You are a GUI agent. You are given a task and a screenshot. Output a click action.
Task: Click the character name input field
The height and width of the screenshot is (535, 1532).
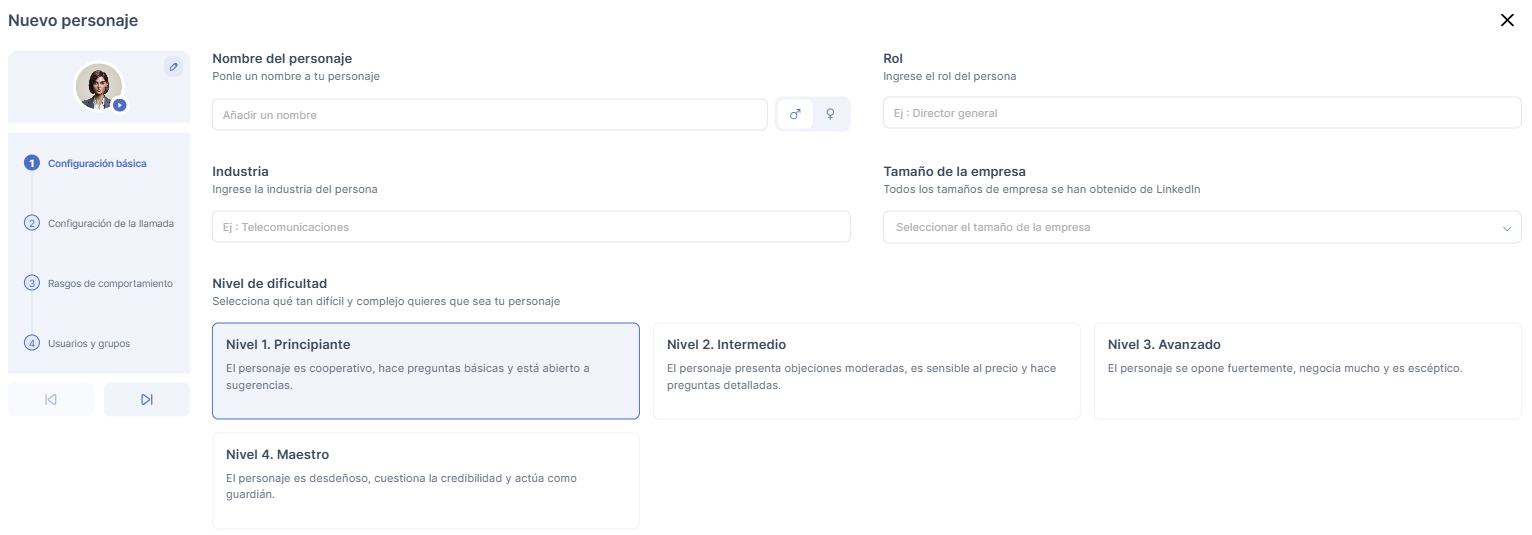pos(489,115)
